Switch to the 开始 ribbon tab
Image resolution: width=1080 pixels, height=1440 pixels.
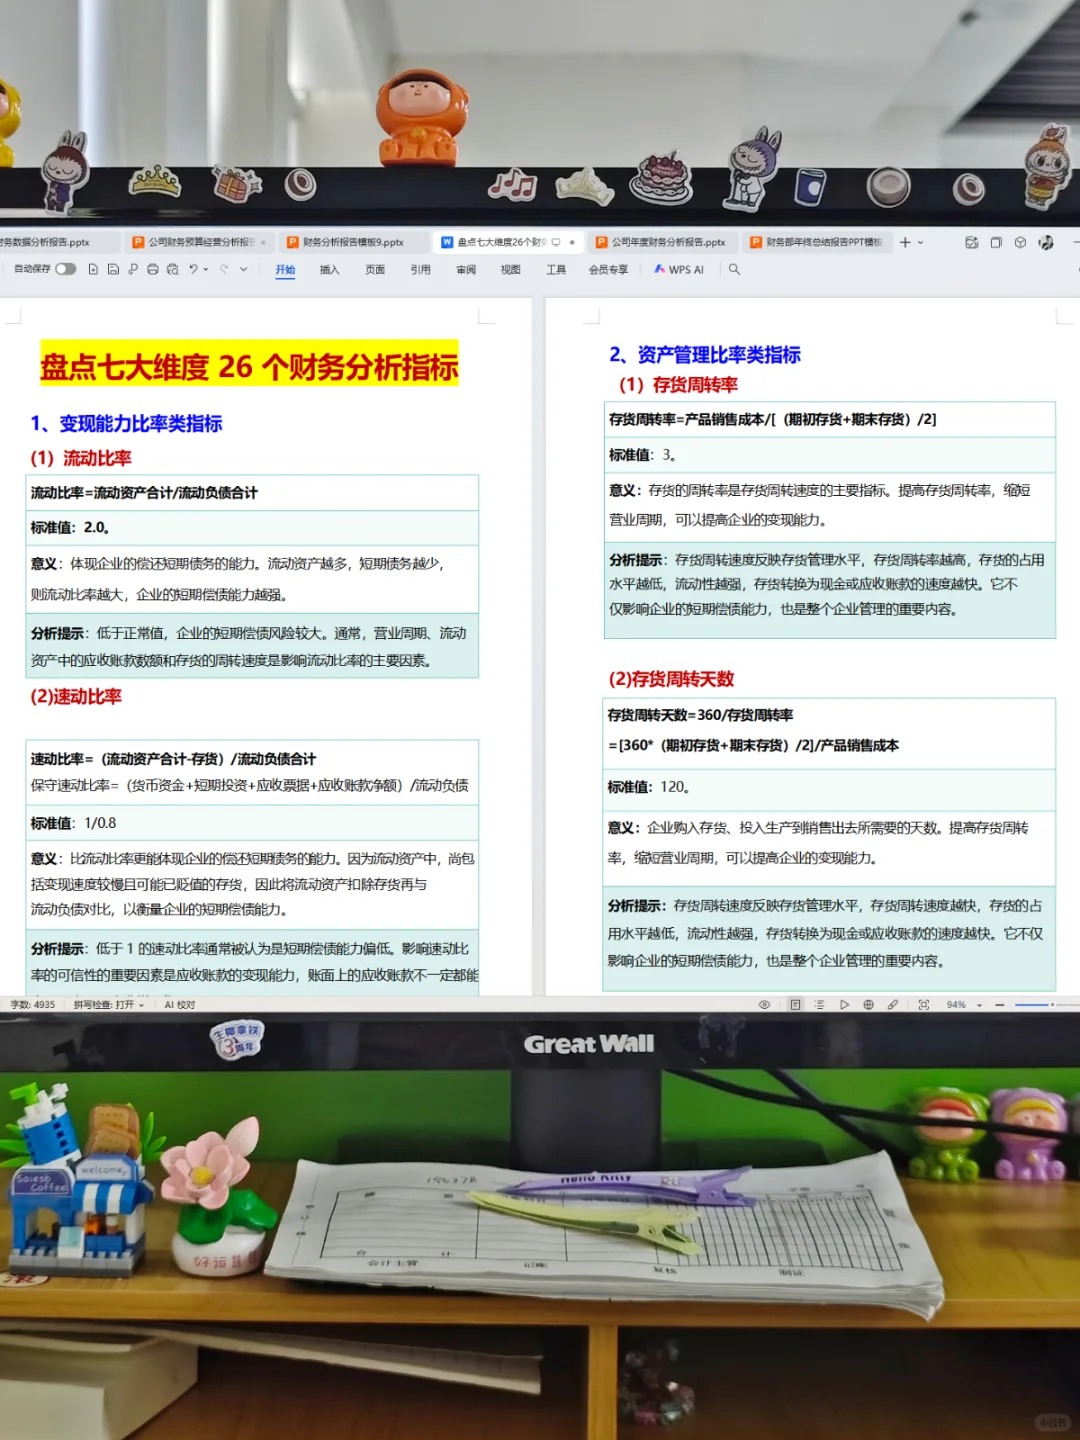click(x=285, y=269)
